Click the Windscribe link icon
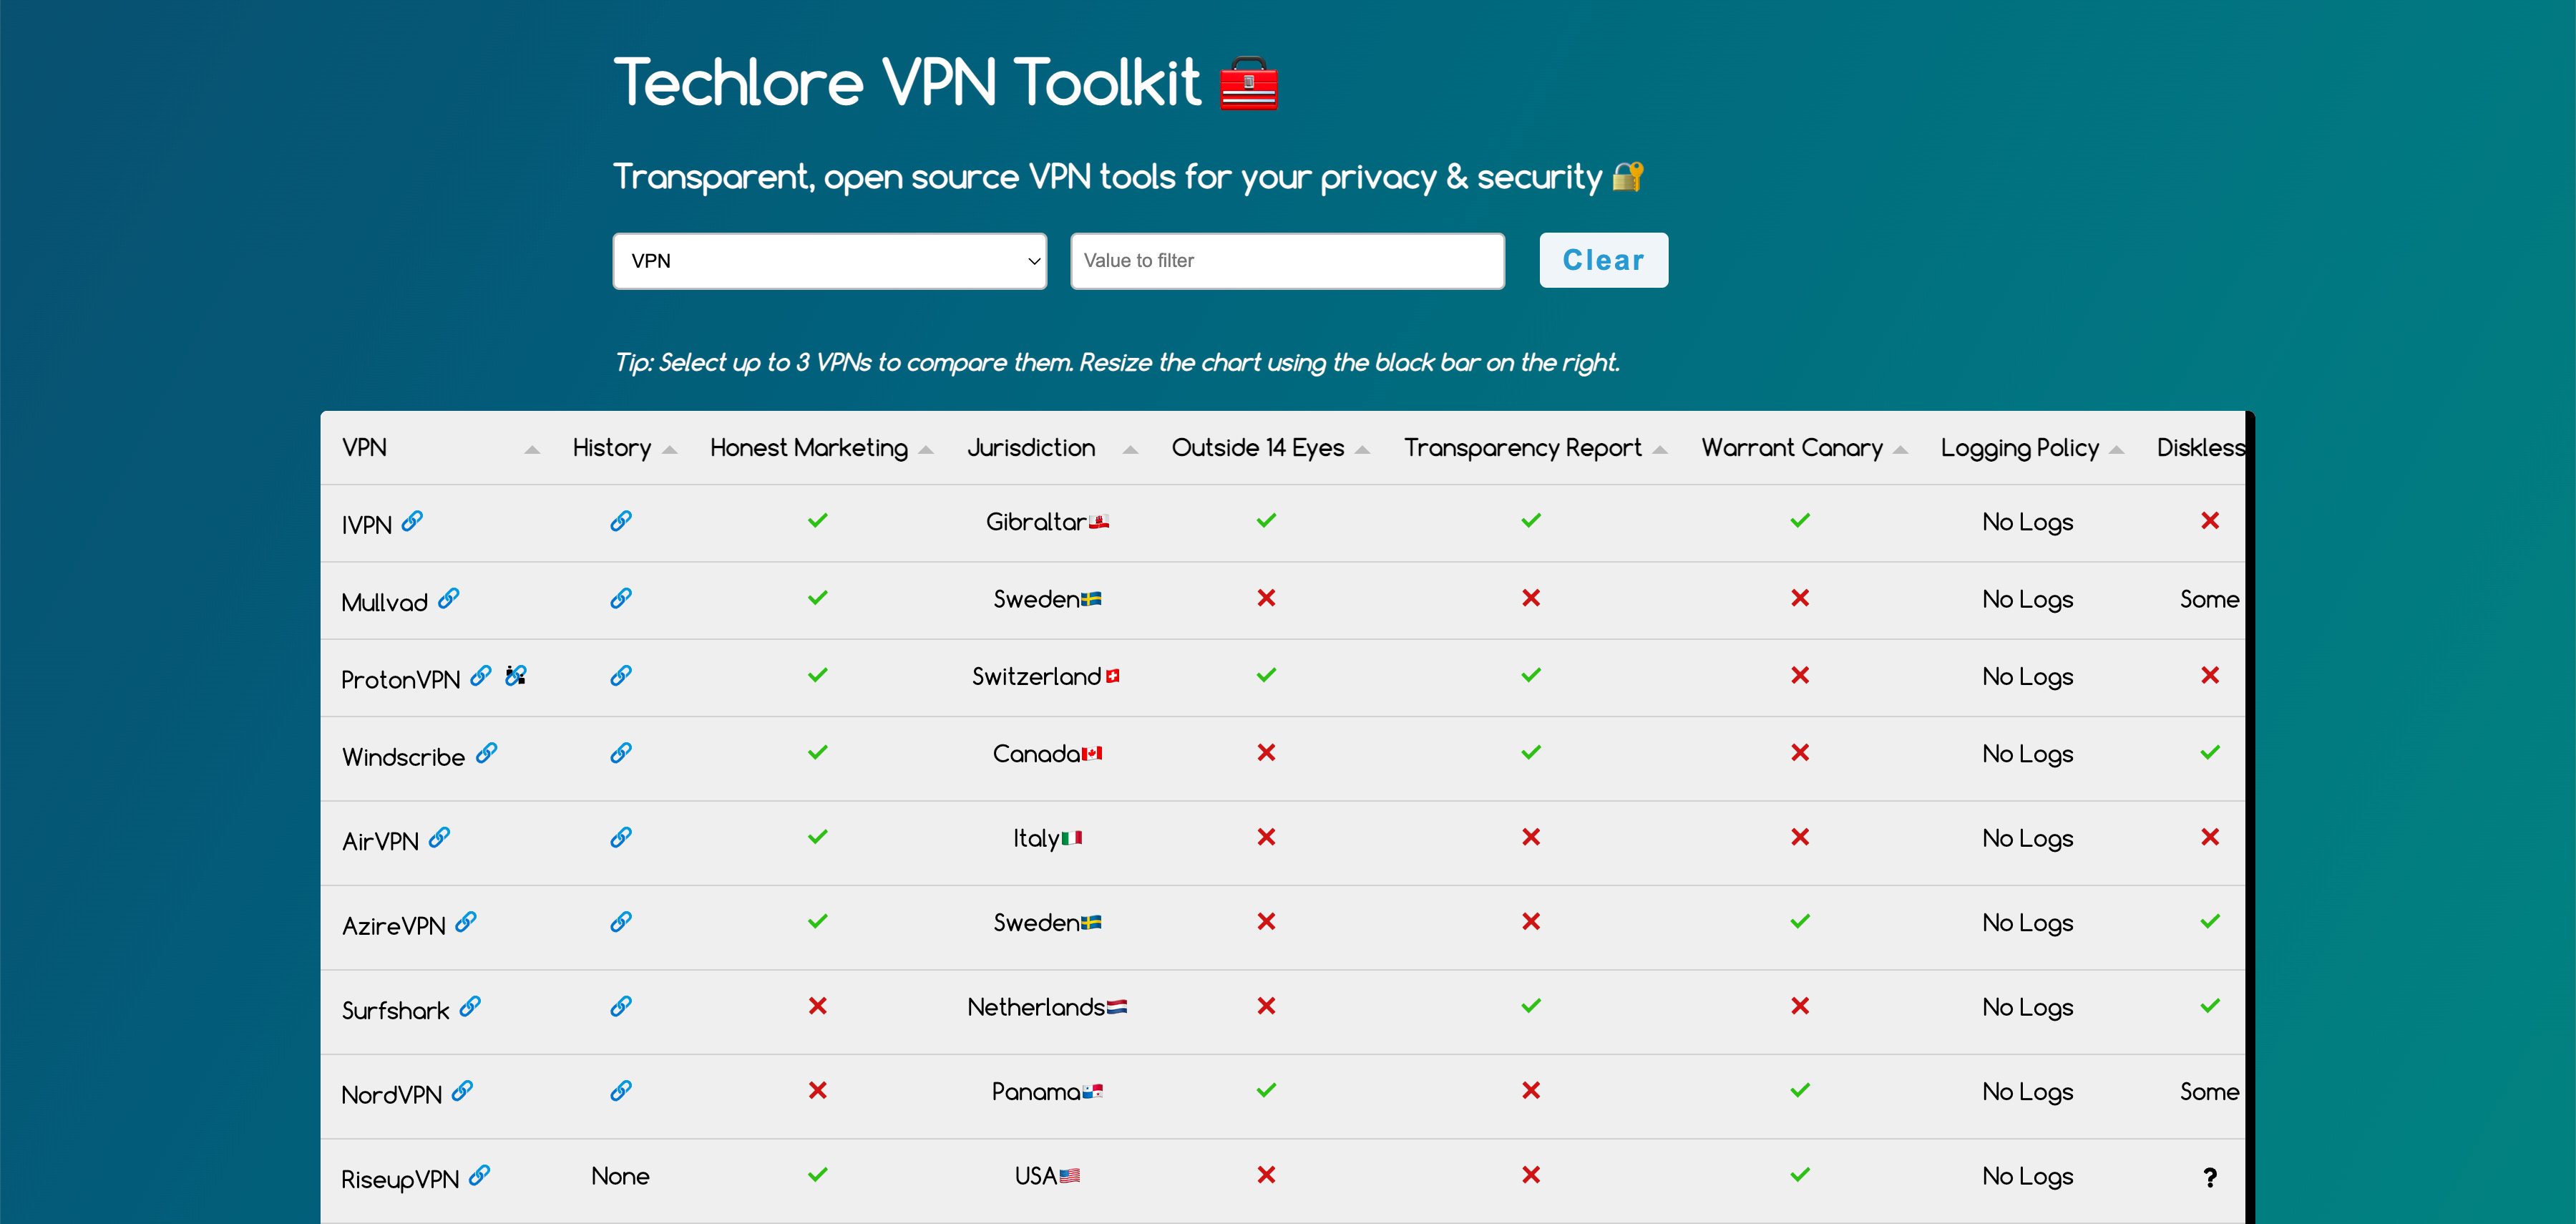The image size is (2576, 1224). (x=489, y=753)
